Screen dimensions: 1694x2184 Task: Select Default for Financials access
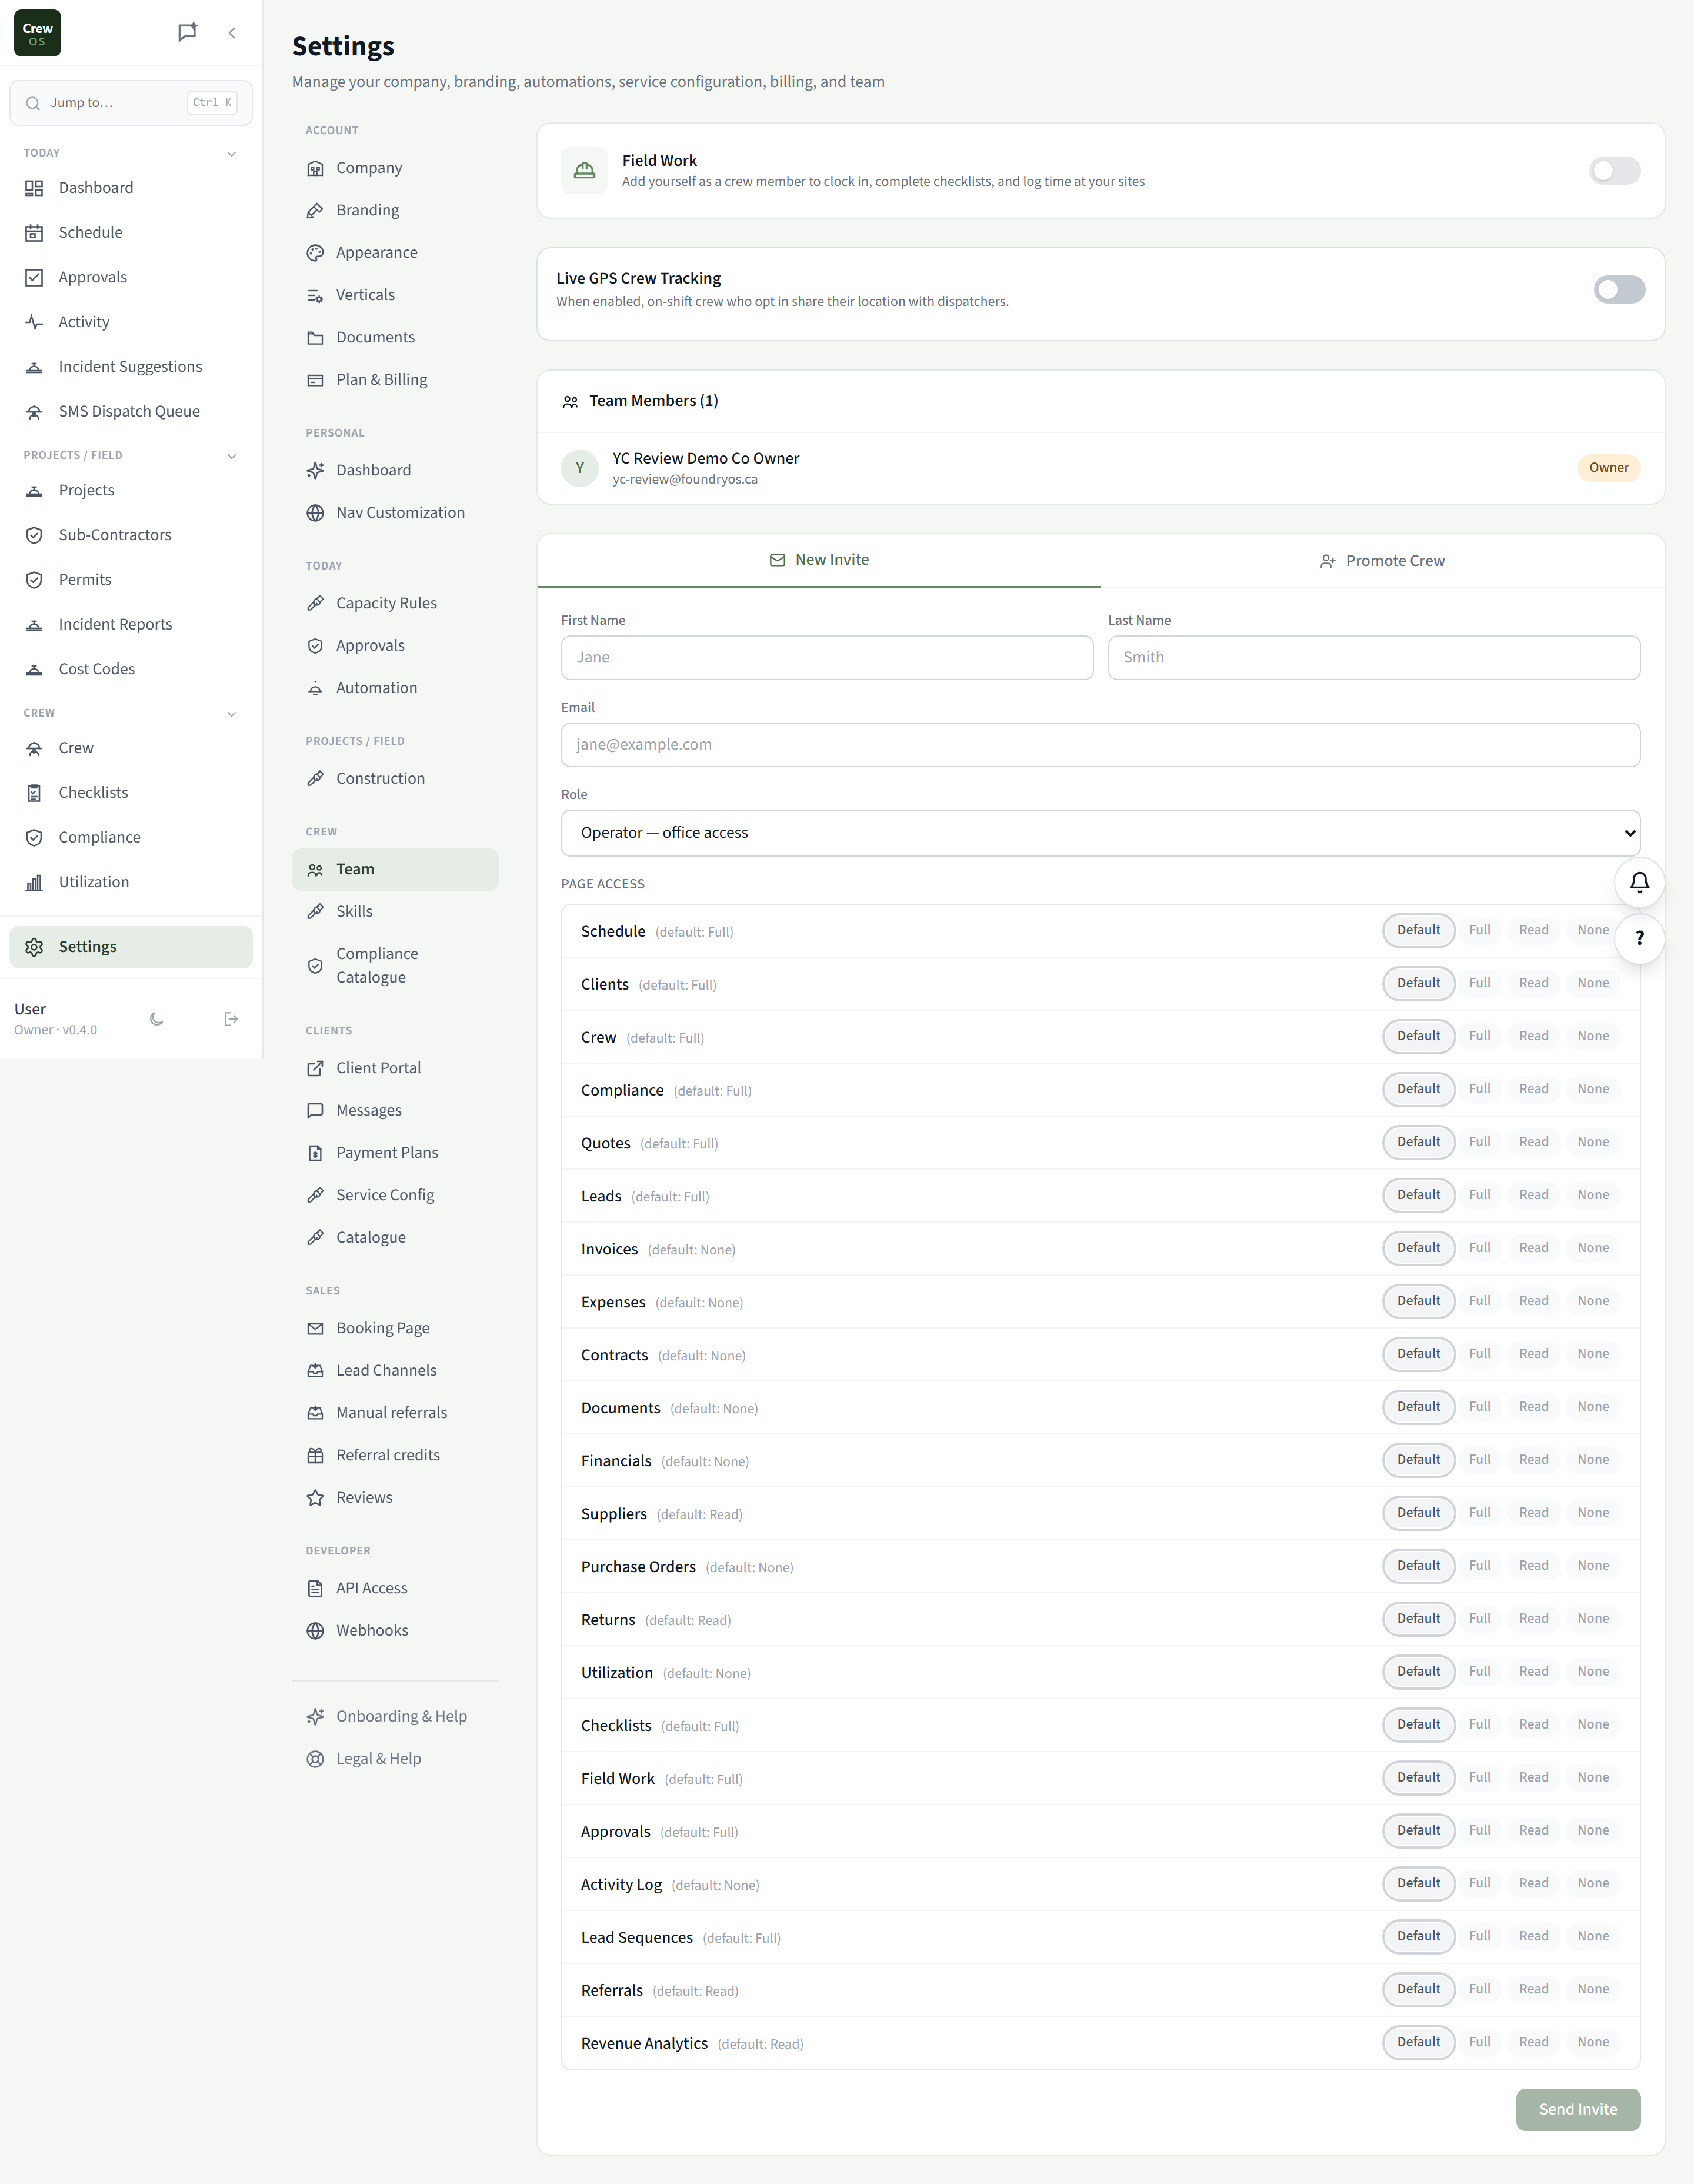pos(1418,1460)
